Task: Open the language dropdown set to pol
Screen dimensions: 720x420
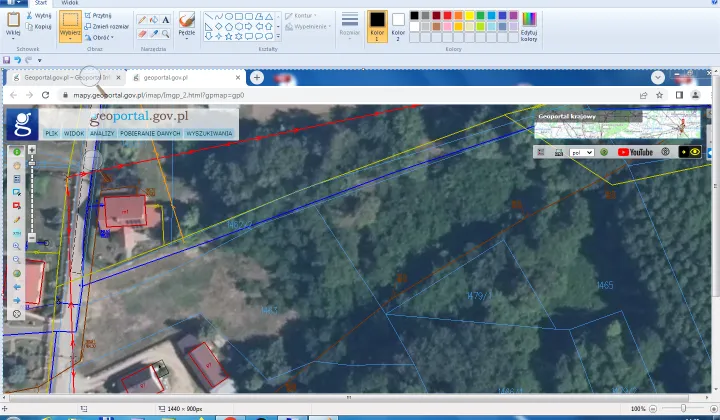Action: [581, 152]
